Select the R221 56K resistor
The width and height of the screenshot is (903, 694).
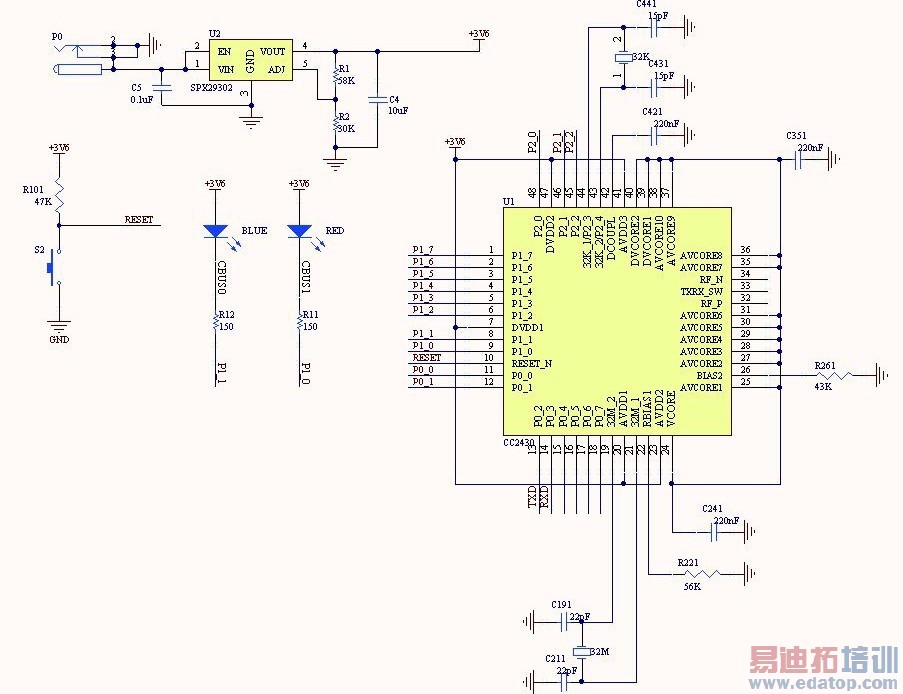[700, 574]
